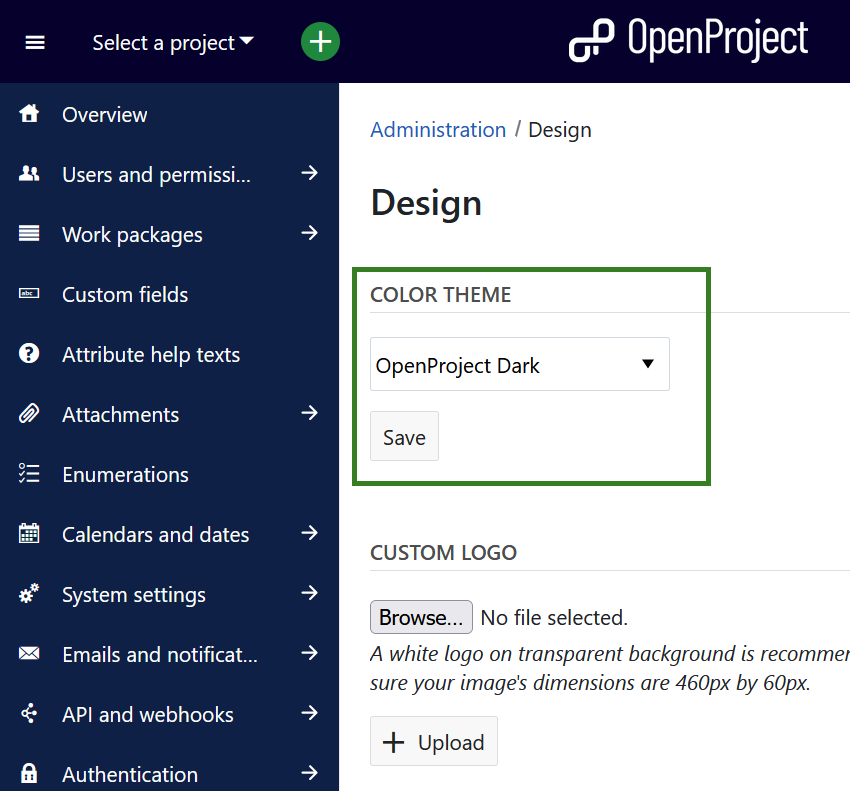Open the Select a project dropdown
The image size is (850, 791).
pos(172,43)
